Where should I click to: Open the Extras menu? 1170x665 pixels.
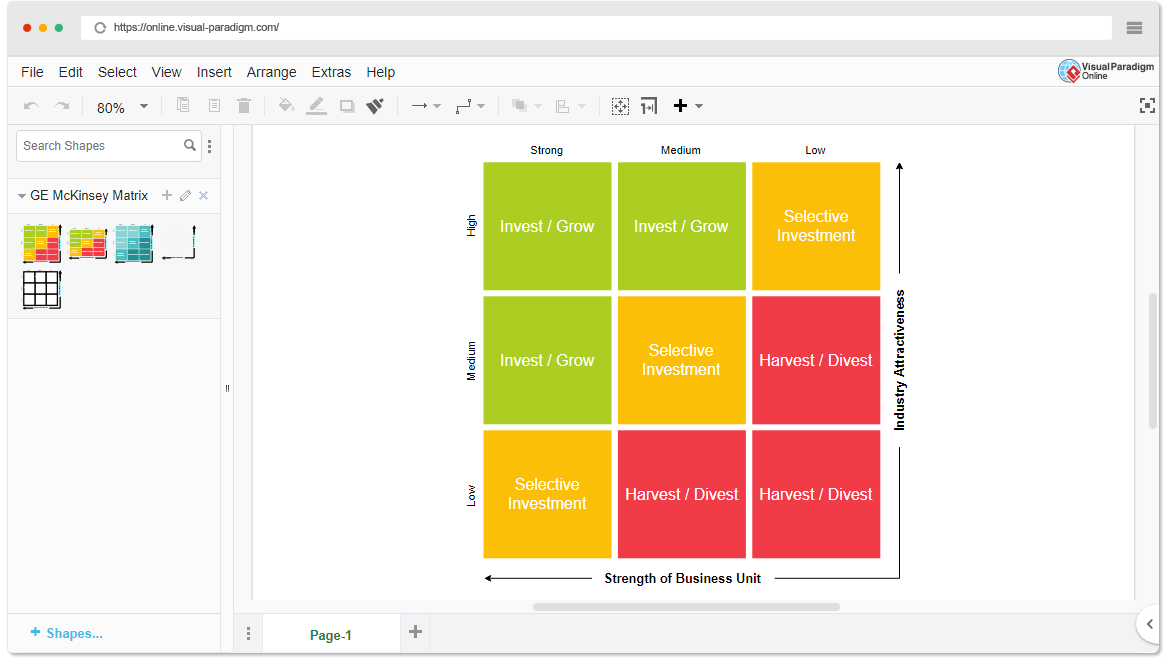point(331,72)
